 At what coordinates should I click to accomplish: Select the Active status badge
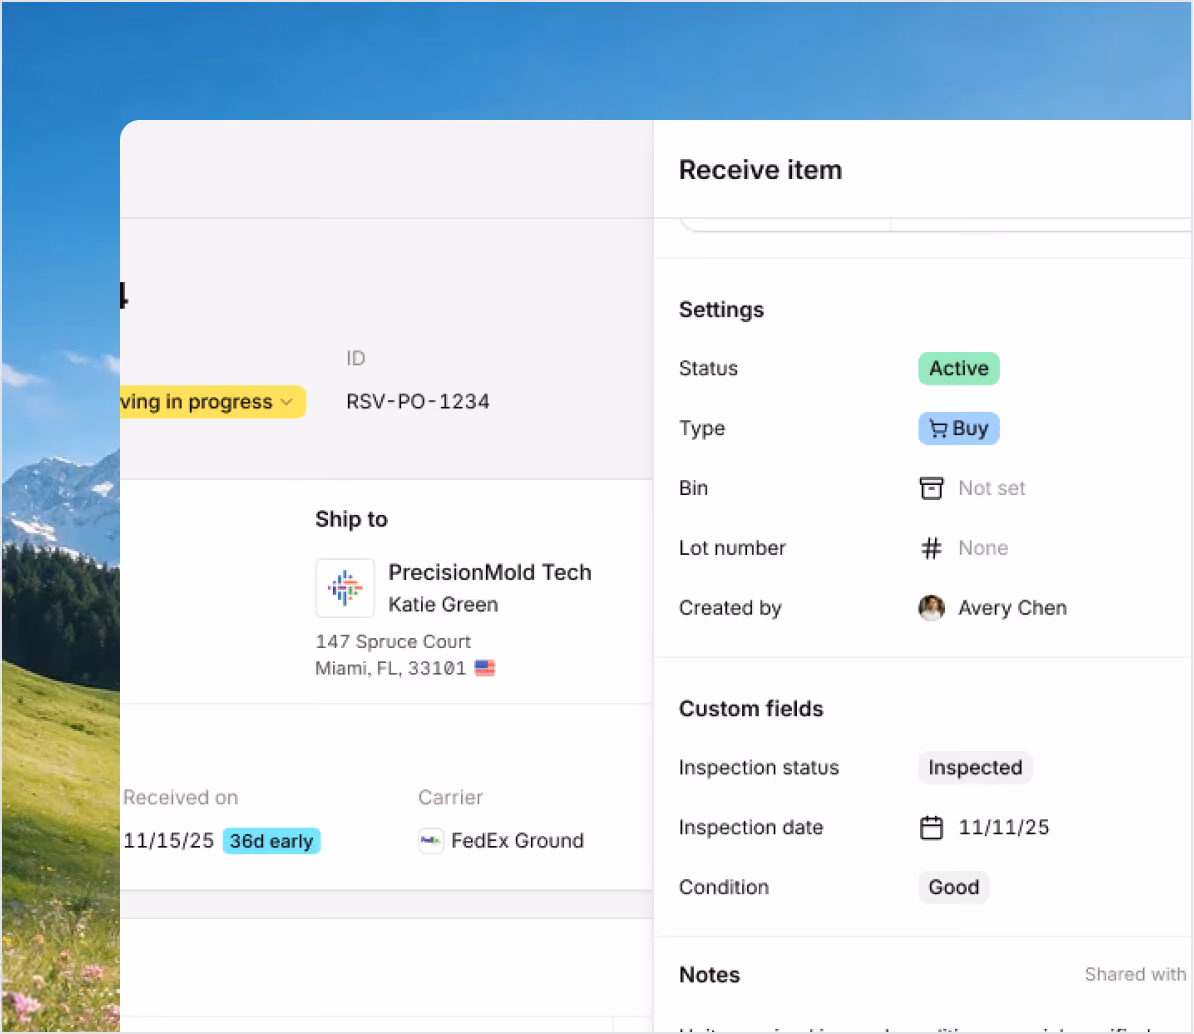(x=958, y=369)
